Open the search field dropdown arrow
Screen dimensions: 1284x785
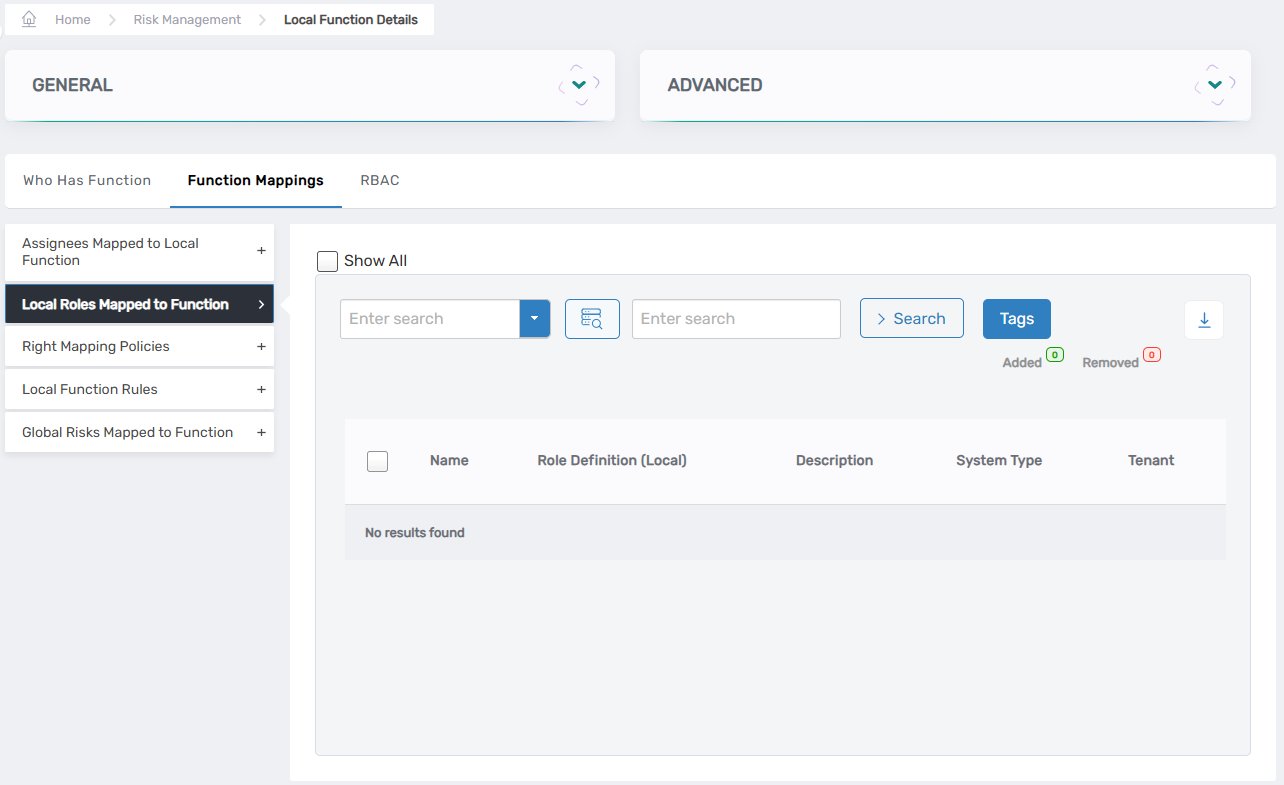[534, 319]
